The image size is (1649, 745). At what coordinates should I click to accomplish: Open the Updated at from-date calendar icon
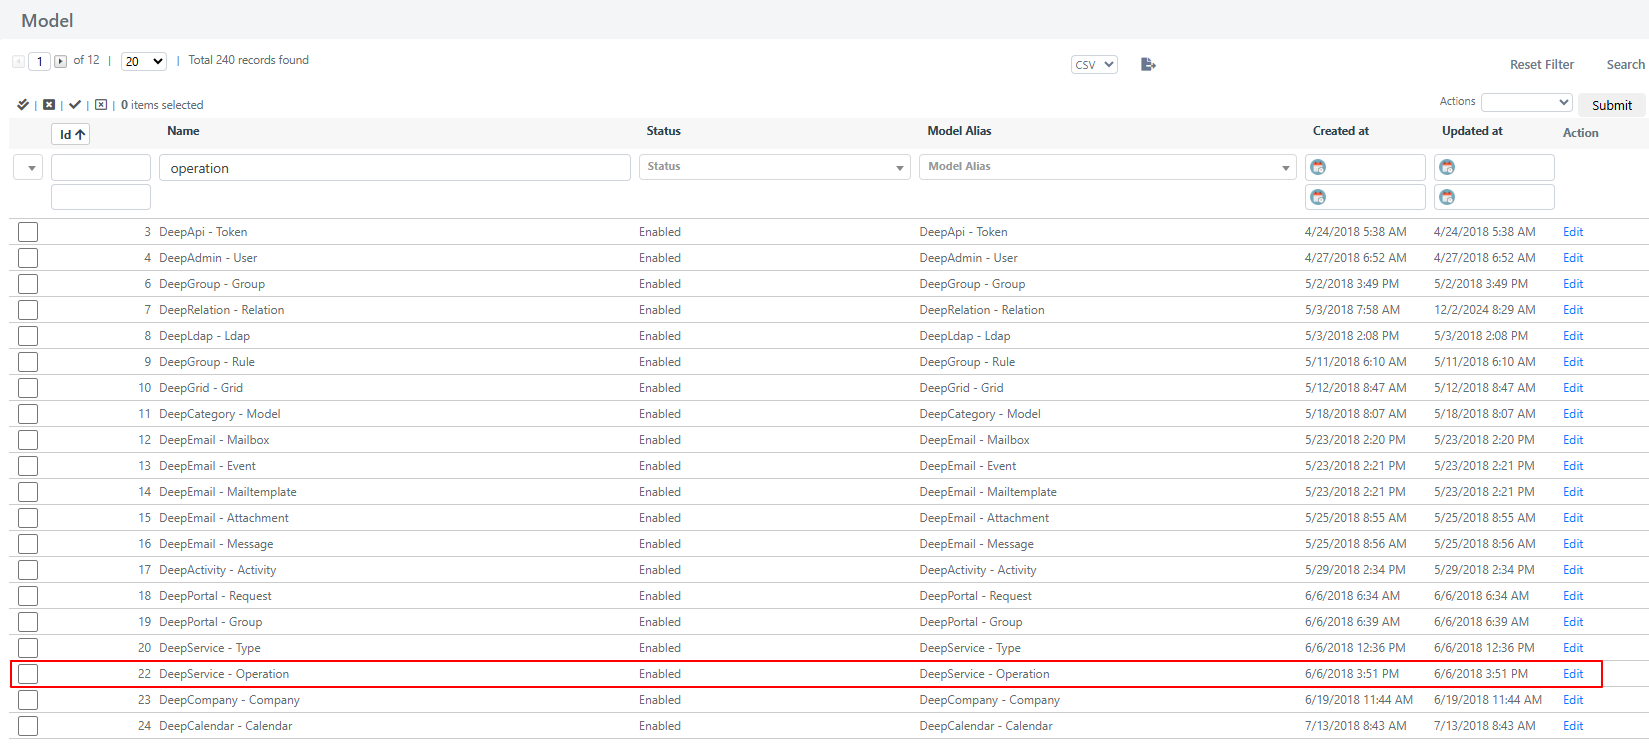pos(1447,167)
